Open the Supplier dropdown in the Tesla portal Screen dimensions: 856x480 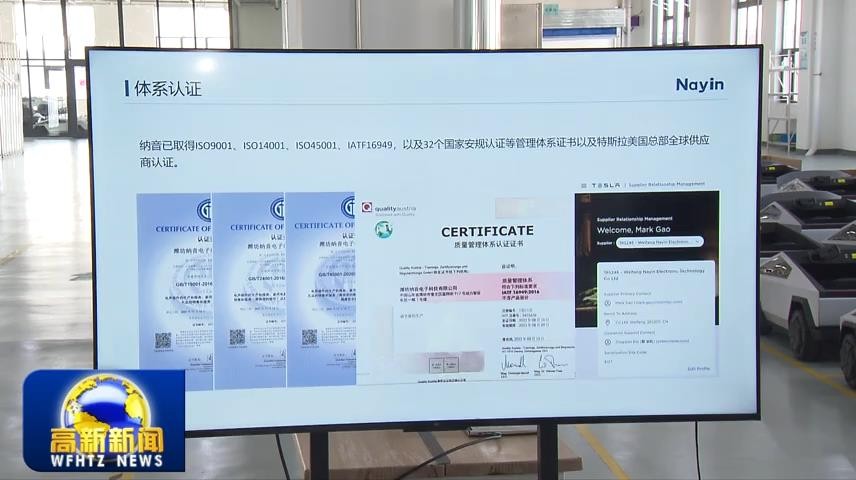659,242
